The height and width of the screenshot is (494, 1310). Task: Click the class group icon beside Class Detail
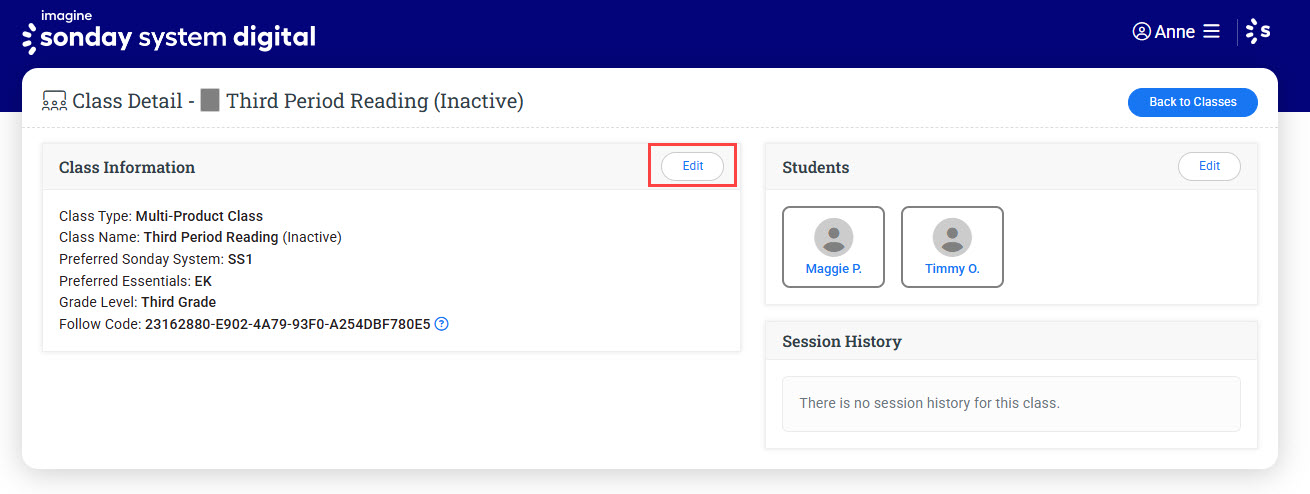tap(54, 101)
